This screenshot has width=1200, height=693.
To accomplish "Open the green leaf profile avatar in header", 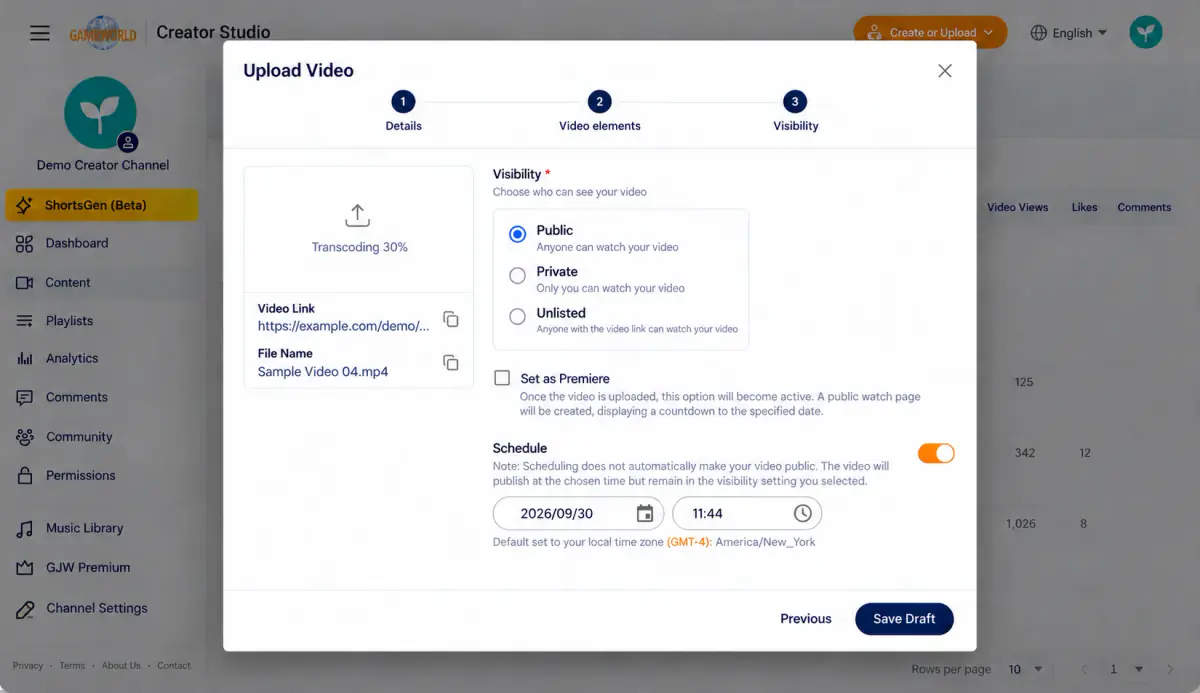I will tap(1146, 32).
